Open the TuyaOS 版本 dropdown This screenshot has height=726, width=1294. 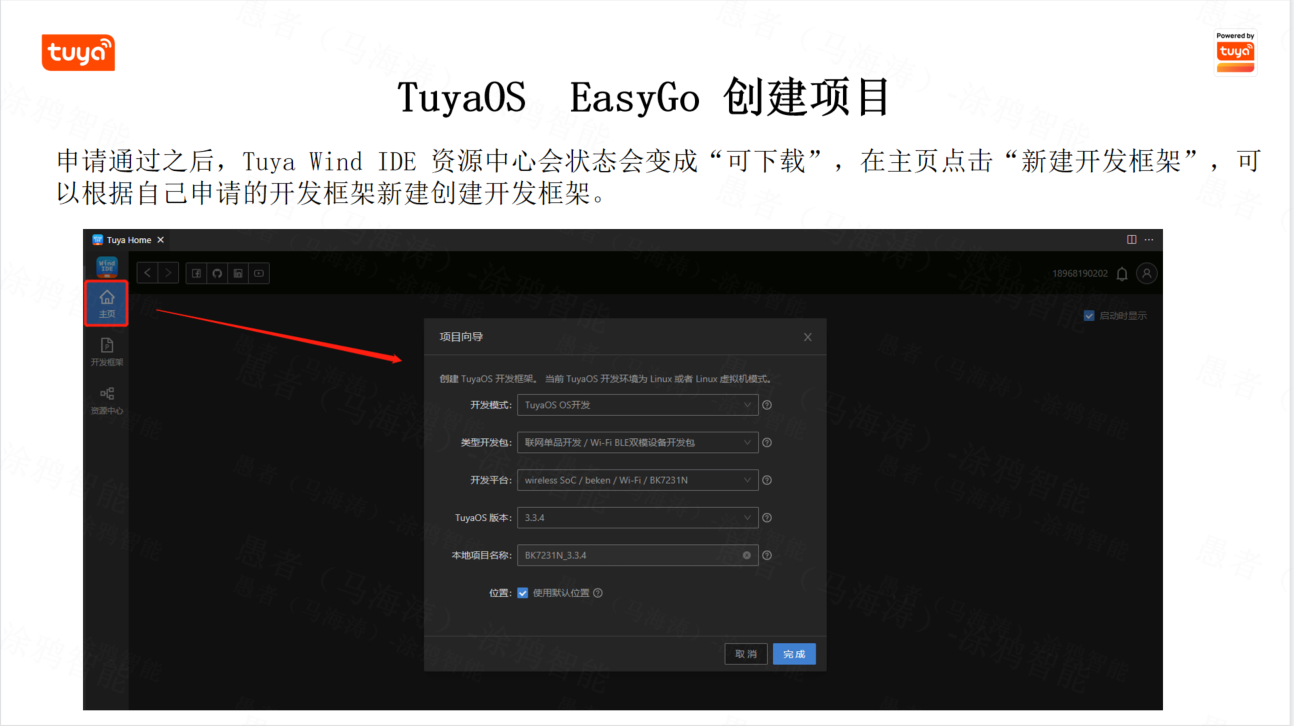pos(638,518)
